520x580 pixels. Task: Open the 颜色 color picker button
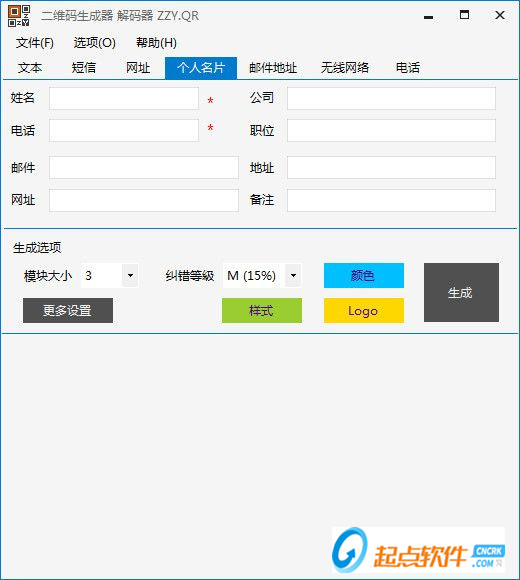364,276
